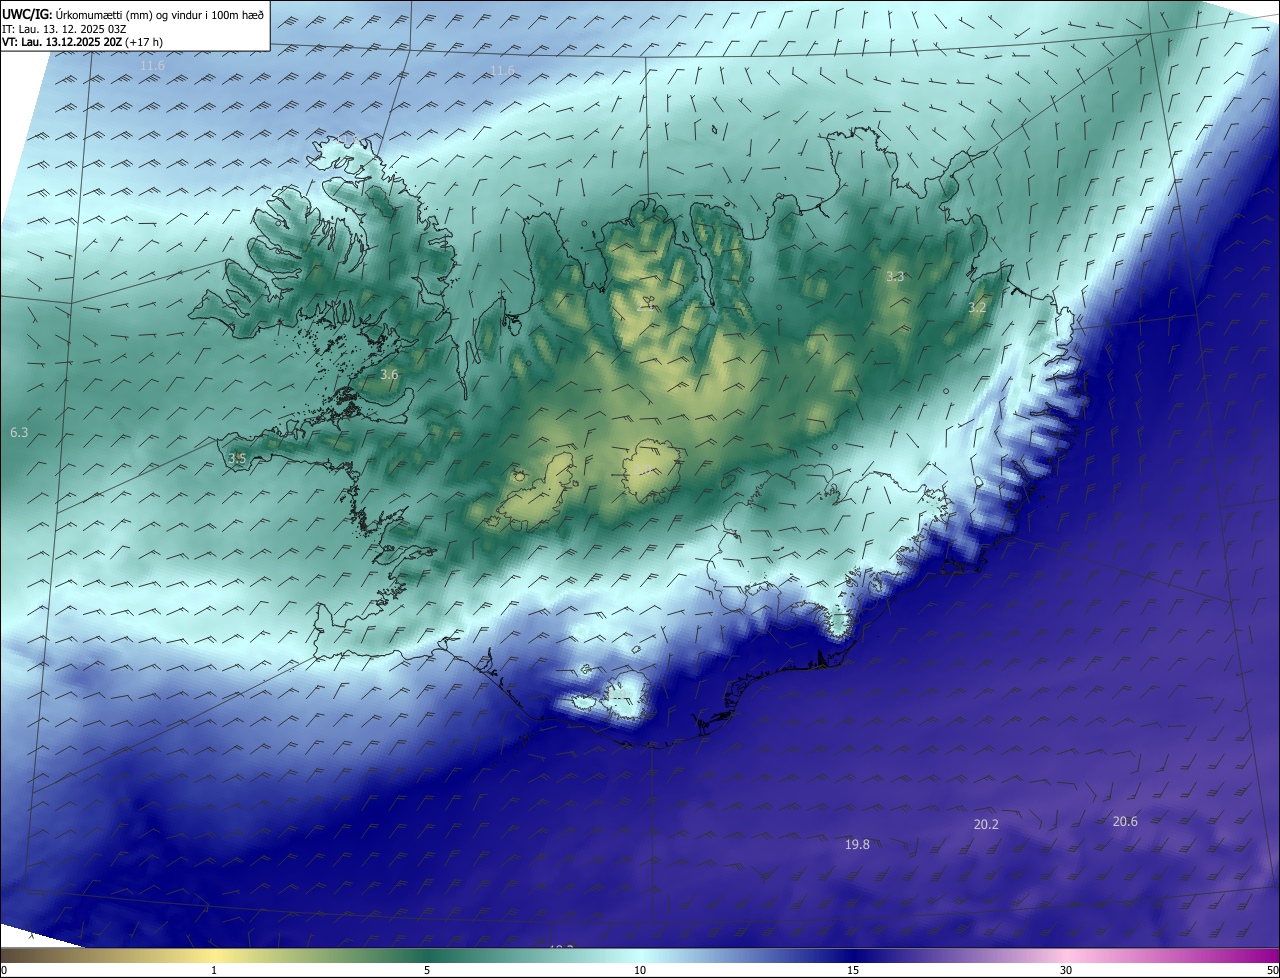Viewport: 1280px width, 978px height.
Task: Click the colorbar tick label 15
Action: [x=853, y=970]
